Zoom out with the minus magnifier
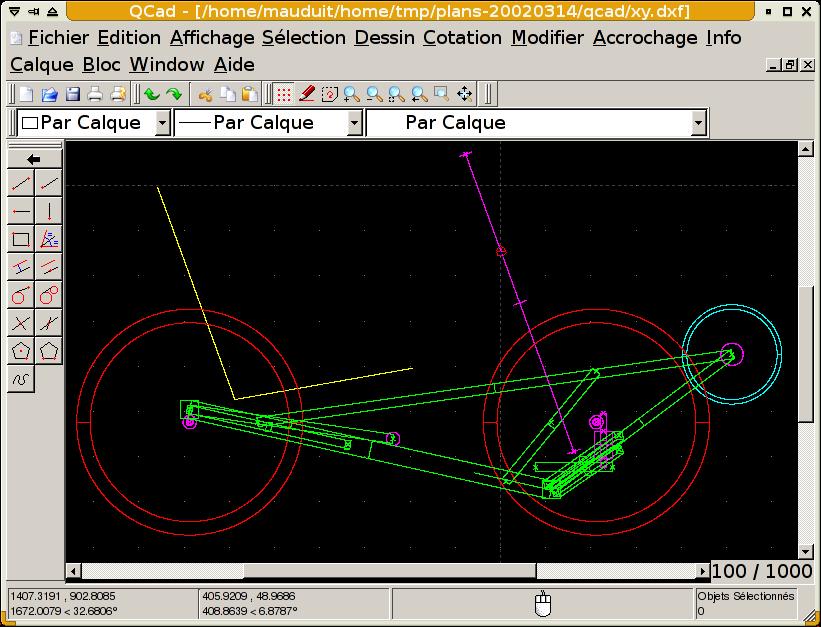Screen dimensions: 821x627 [x=374, y=94]
